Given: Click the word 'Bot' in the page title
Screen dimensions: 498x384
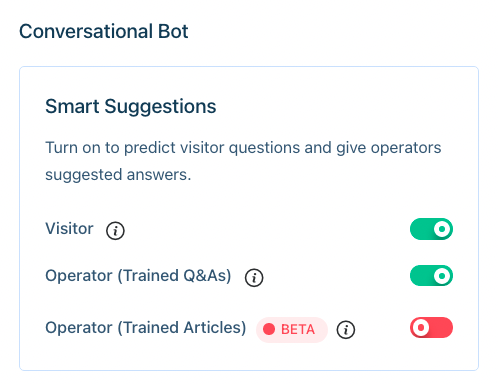Looking at the screenshot, I should [x=173, y=31].
